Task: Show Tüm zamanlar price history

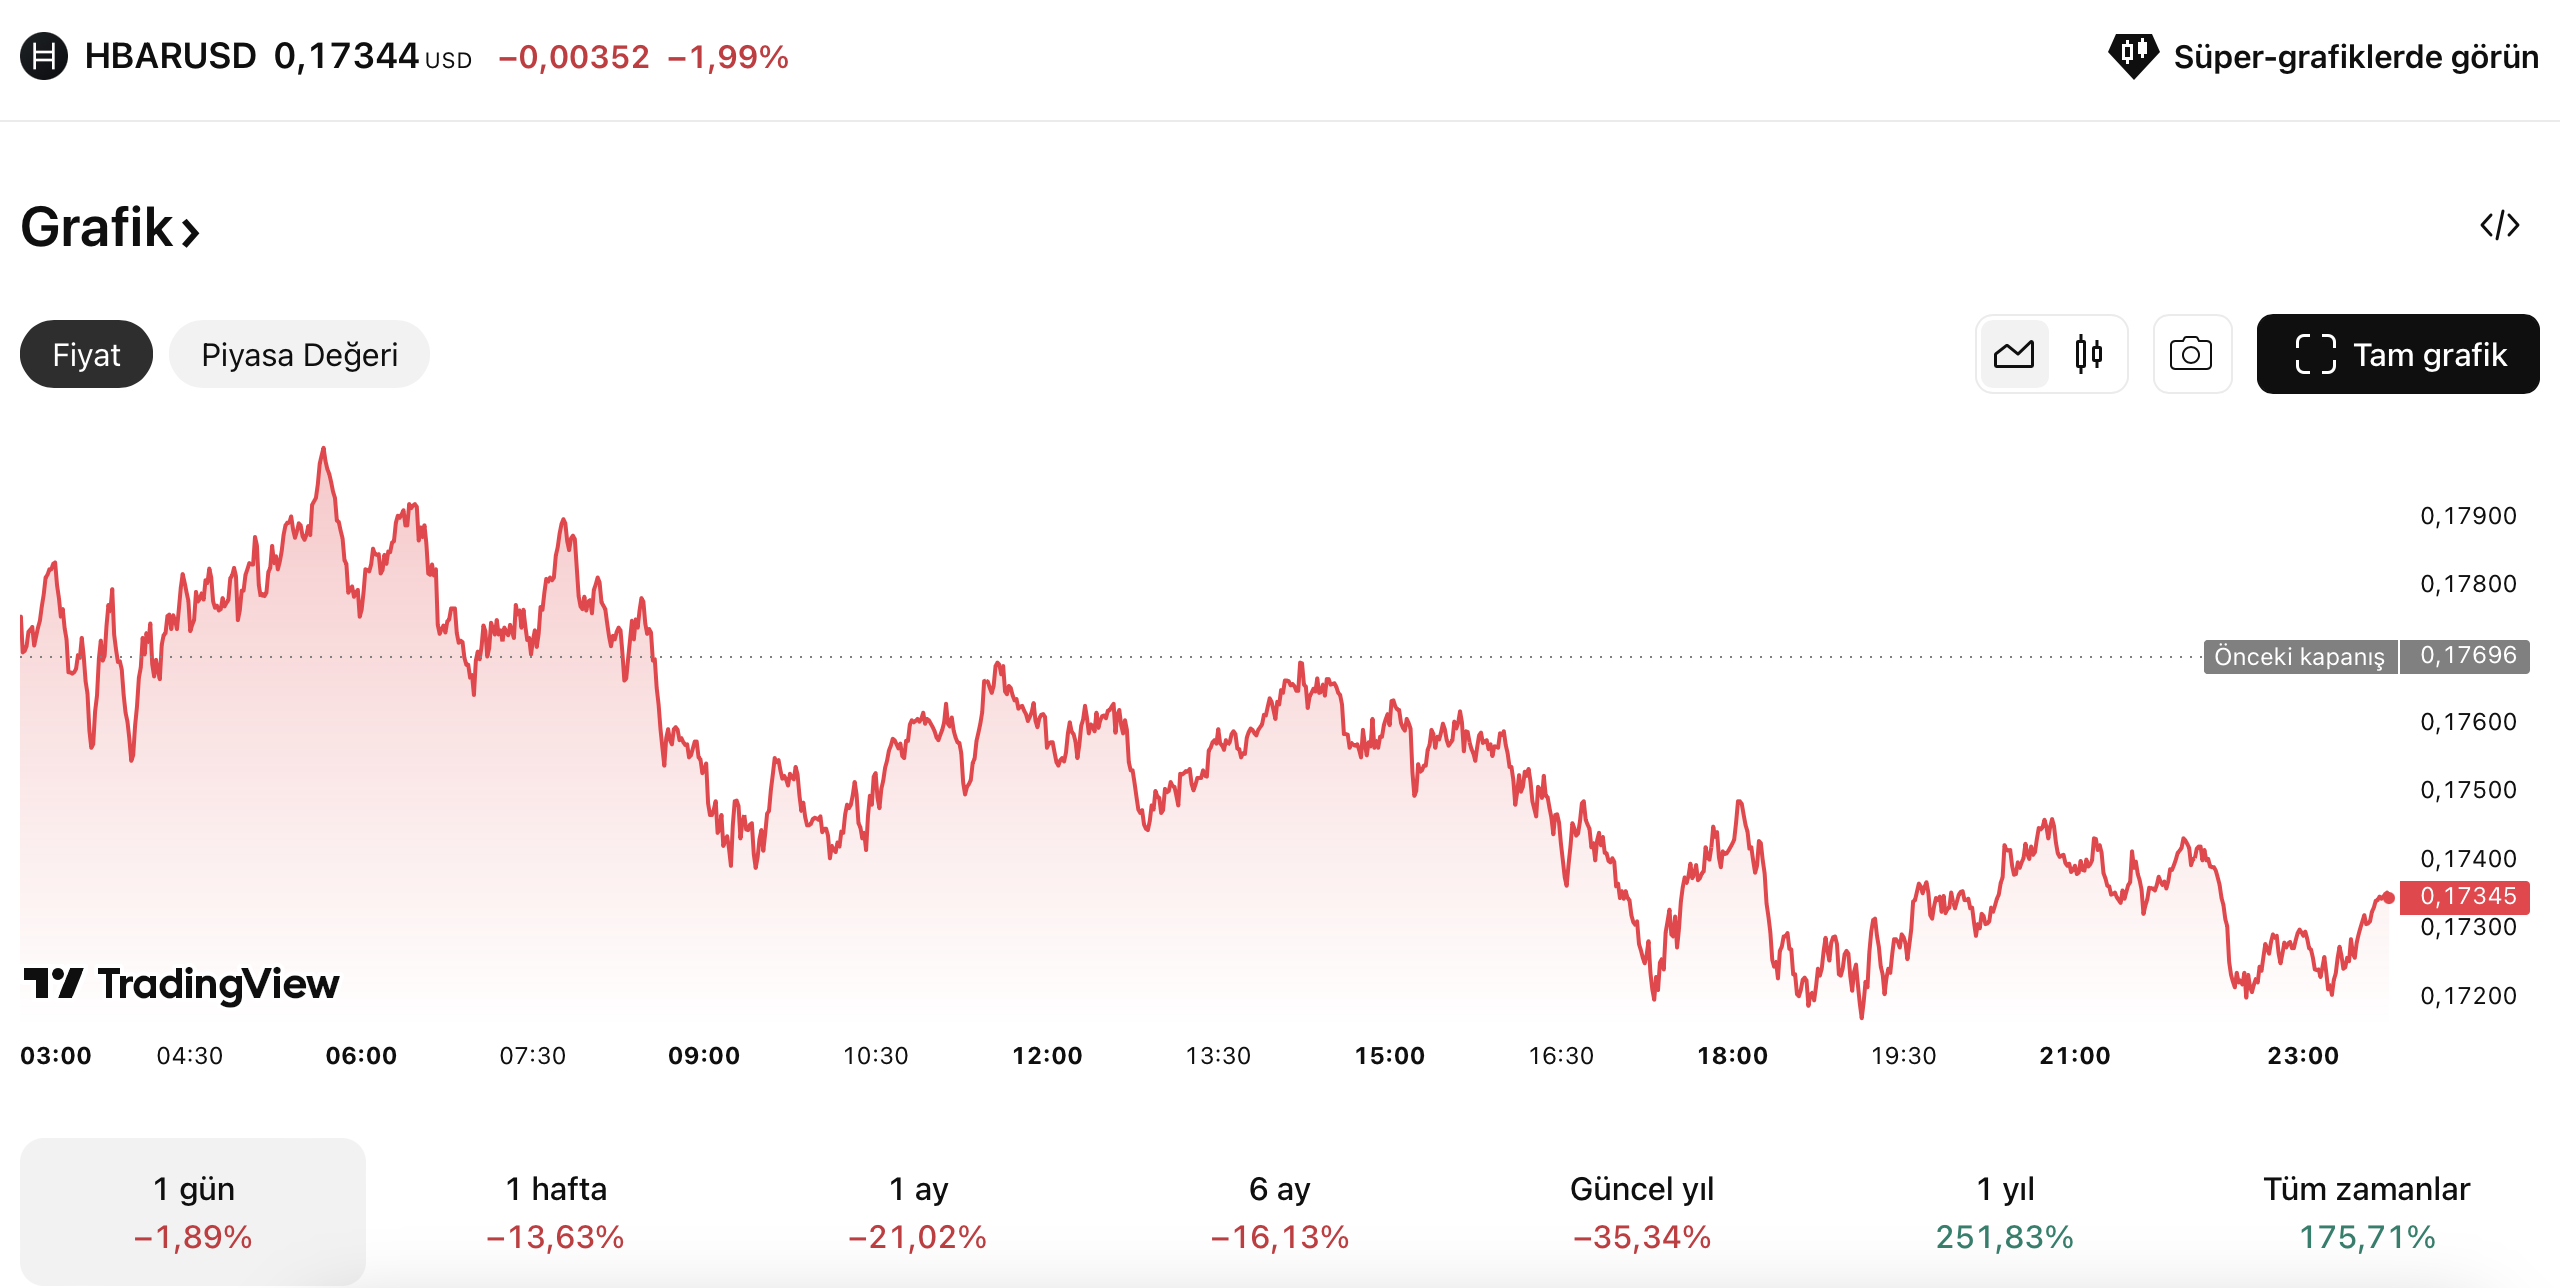Action: click(2366, 1211)
